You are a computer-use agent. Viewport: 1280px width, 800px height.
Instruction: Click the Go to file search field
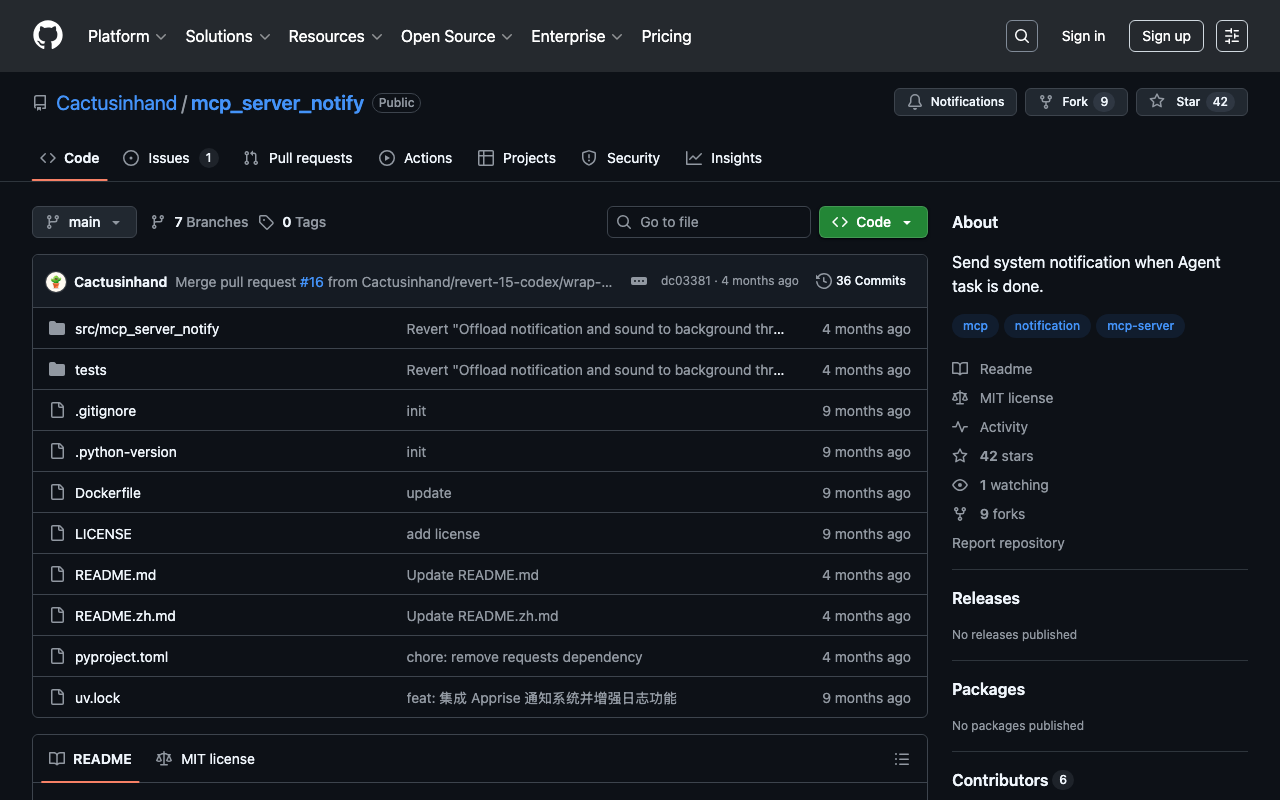coord(708,222)
